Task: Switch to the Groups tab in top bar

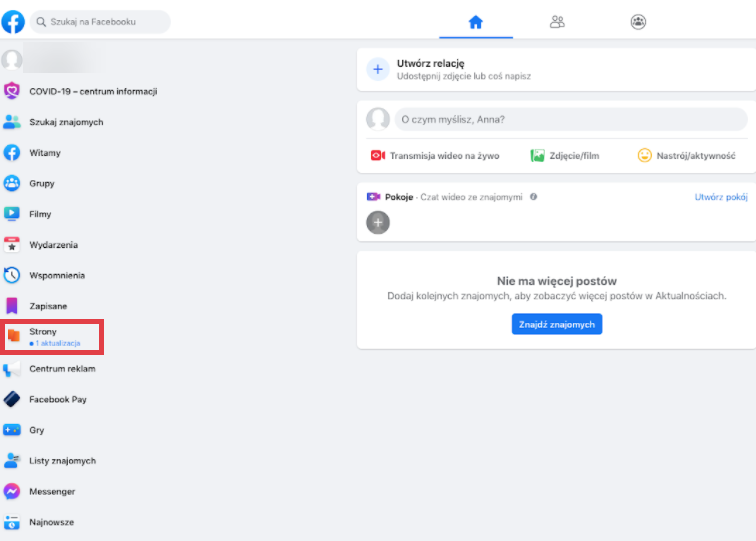Action: 638,21
